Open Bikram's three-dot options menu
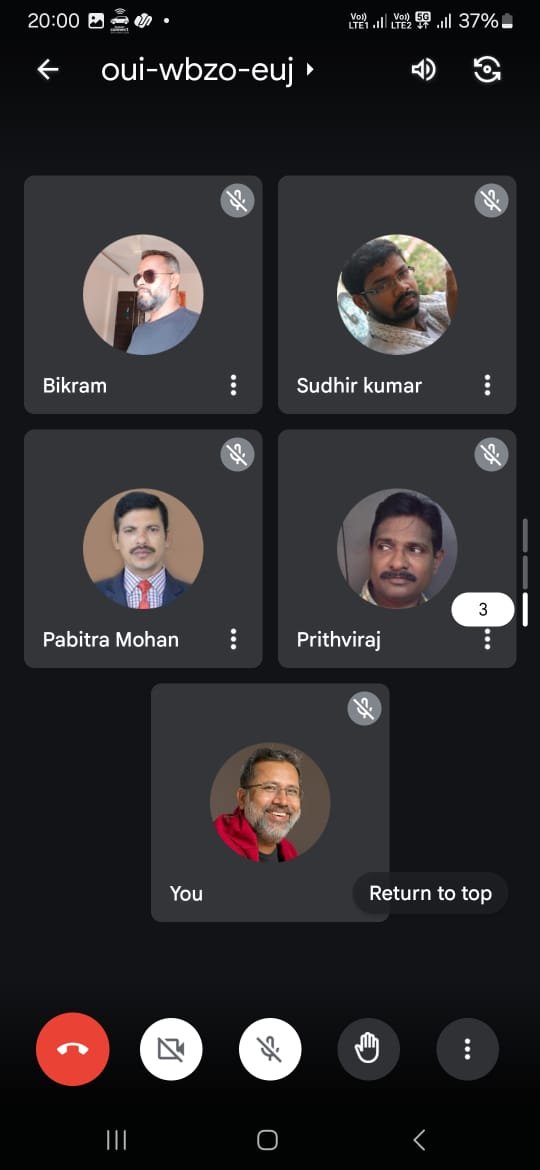 [x=233, y=385]
